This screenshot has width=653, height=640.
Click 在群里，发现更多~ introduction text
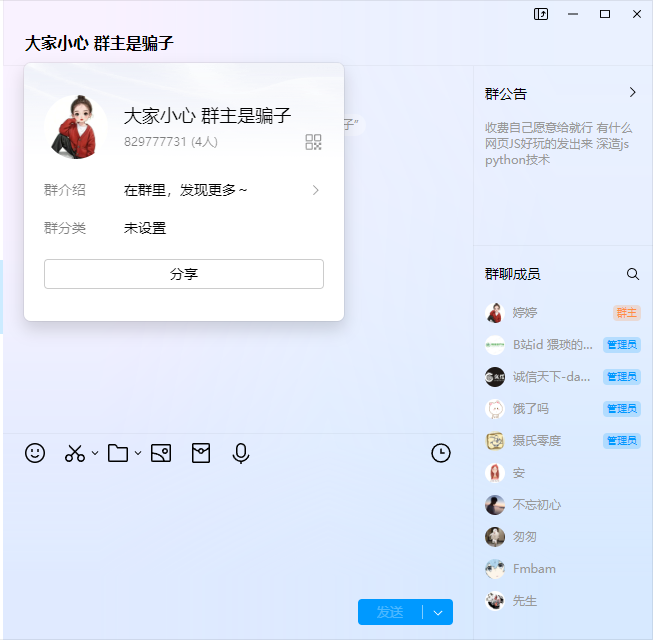[185, 190]
